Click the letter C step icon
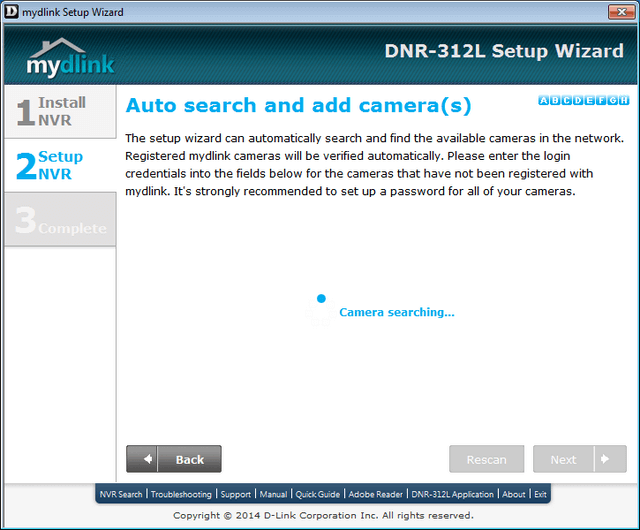Image resolution: width=640 pixels, height=530 pixels. point(567,100)
